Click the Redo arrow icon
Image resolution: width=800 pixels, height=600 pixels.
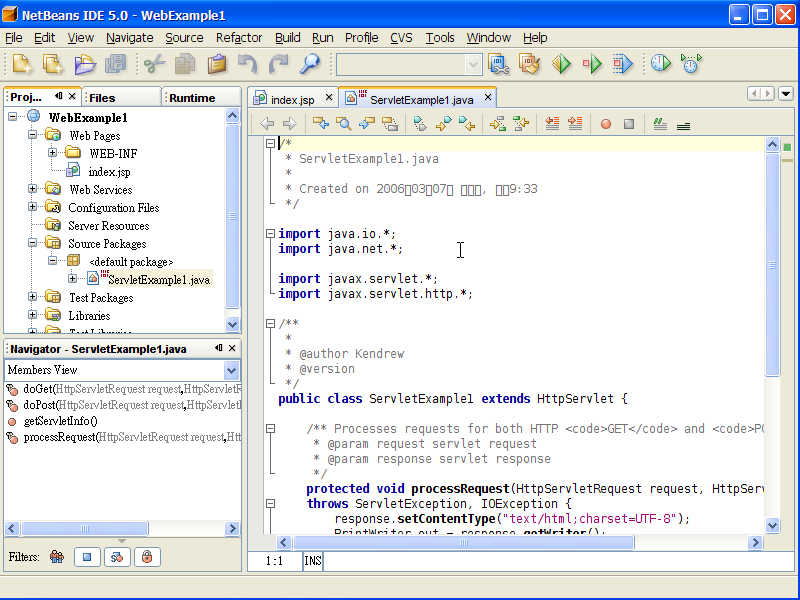pos(279,64)
